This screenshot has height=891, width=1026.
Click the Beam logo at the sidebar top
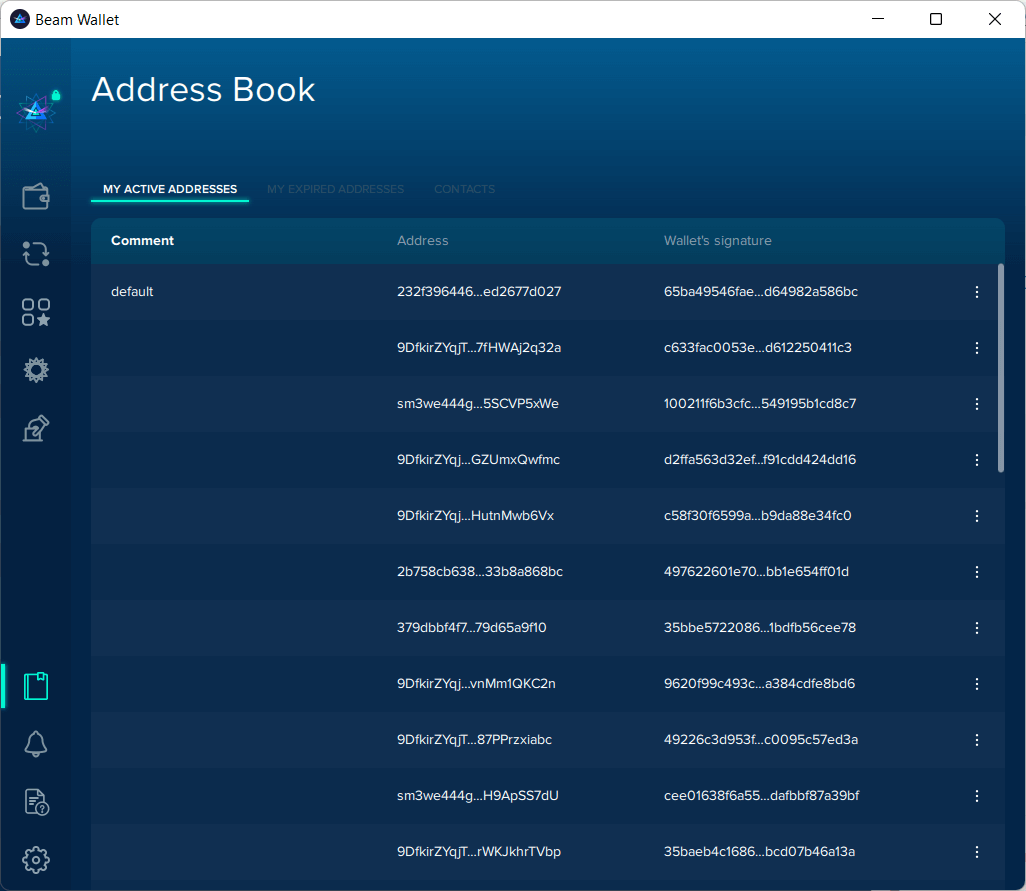tap(36, 110)
